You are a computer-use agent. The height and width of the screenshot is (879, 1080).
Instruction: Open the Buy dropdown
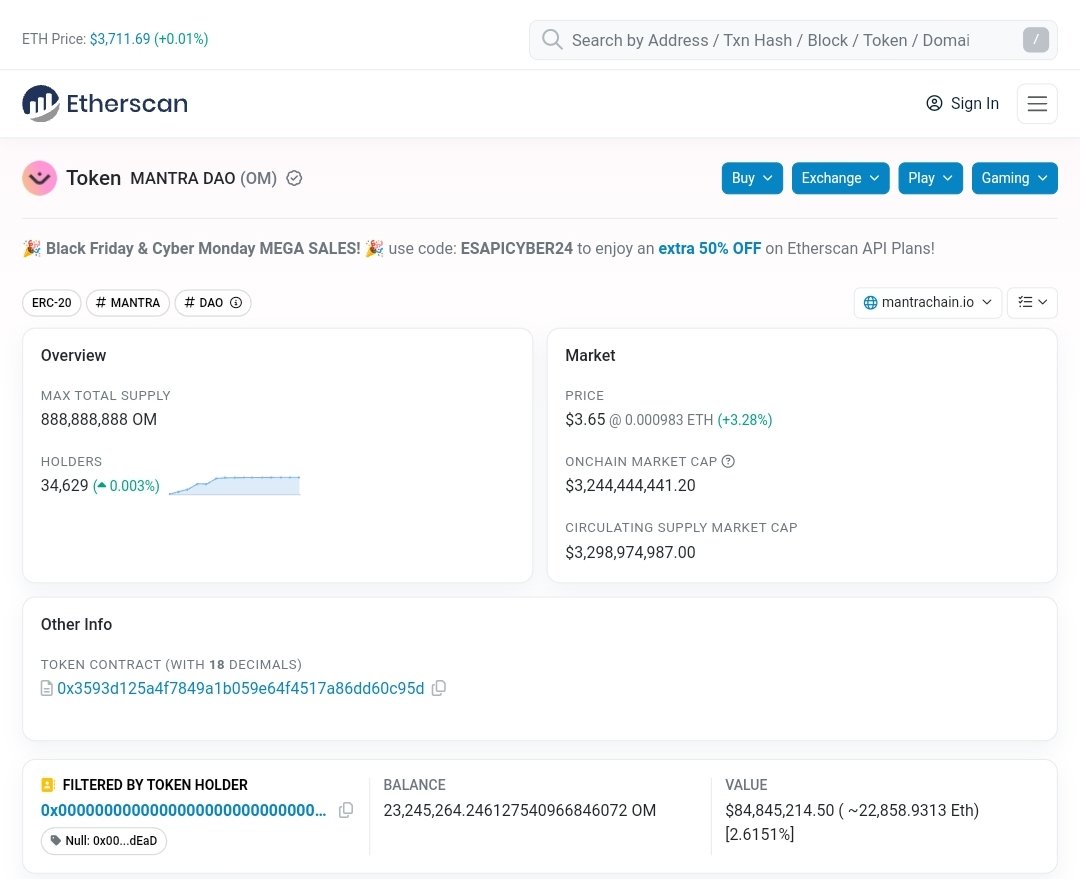pyautogui.click(x=752, y=178)
